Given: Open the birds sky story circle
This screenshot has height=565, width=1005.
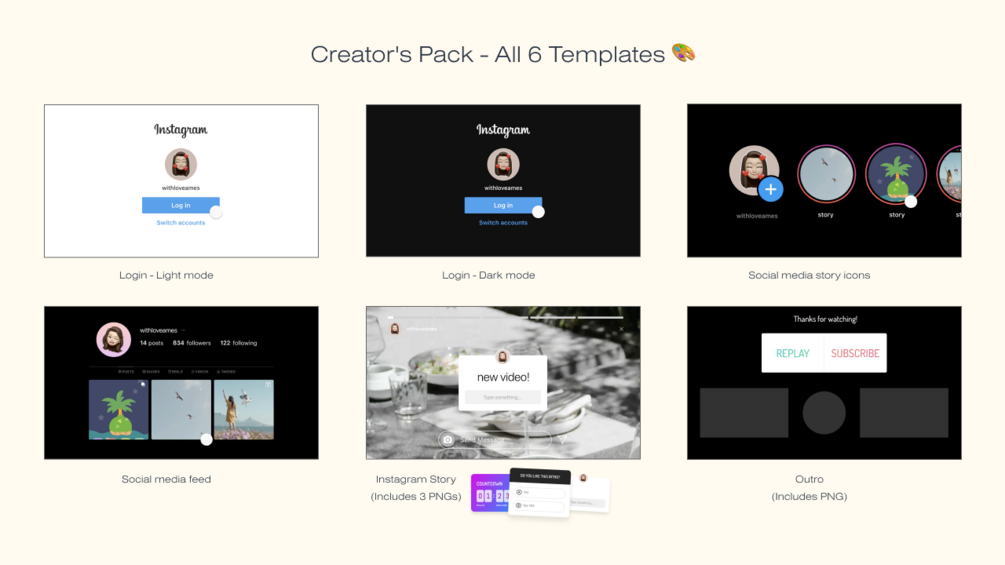Looking at the screenshot, I should [826, 174].
